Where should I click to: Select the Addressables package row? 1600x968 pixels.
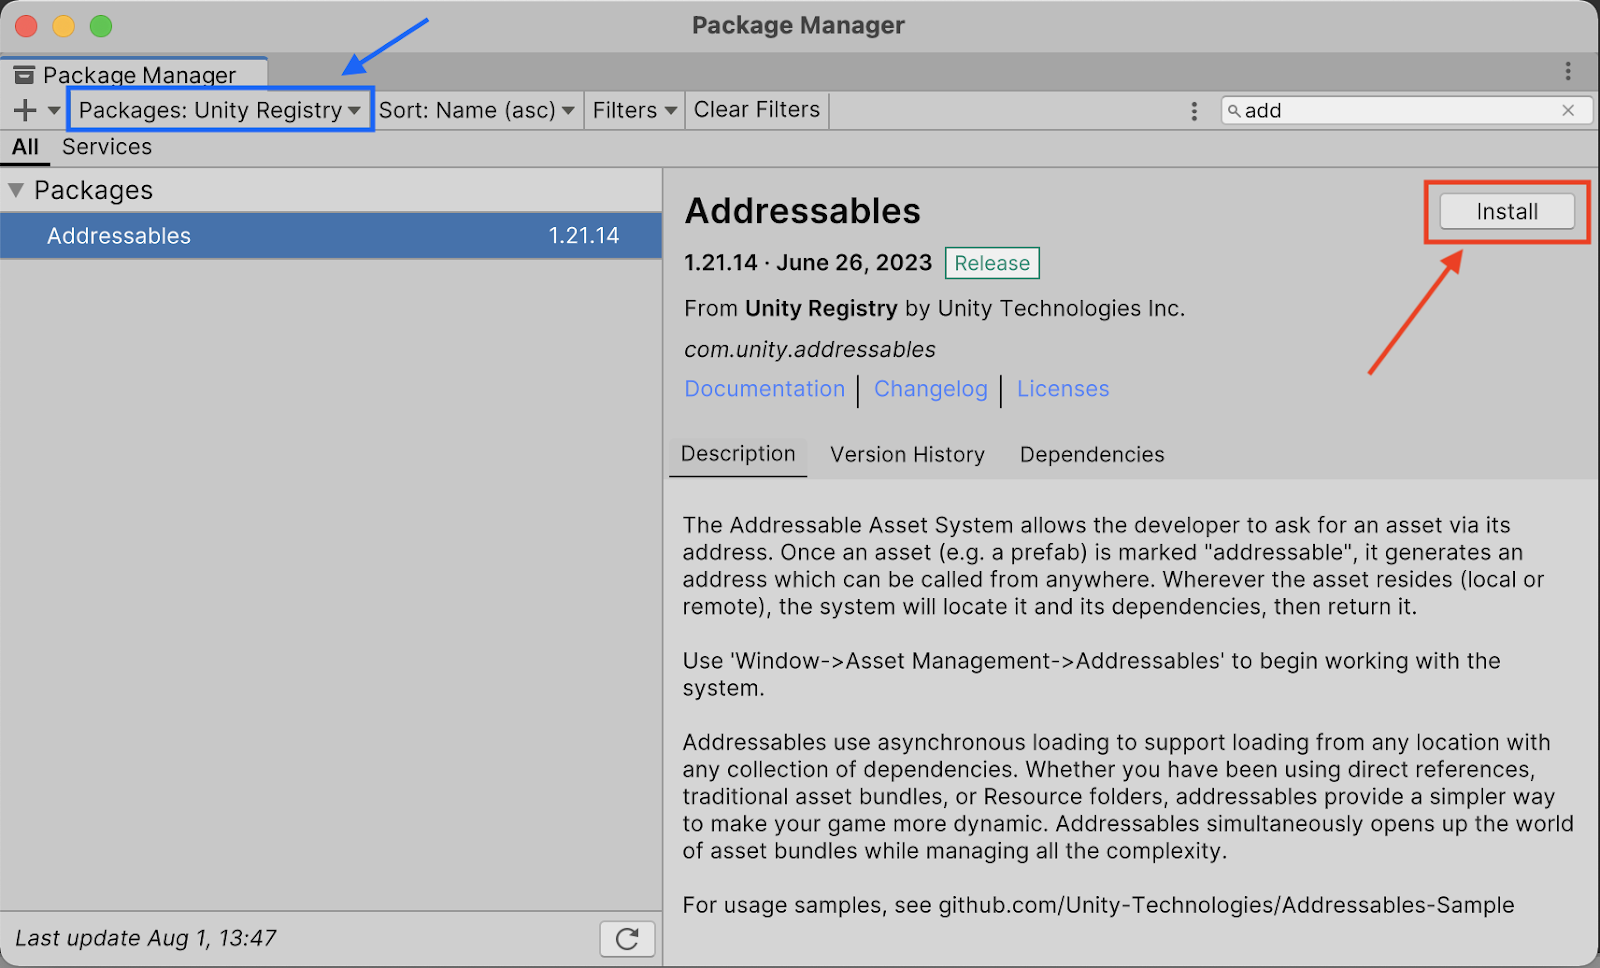(x=331, y=236)
